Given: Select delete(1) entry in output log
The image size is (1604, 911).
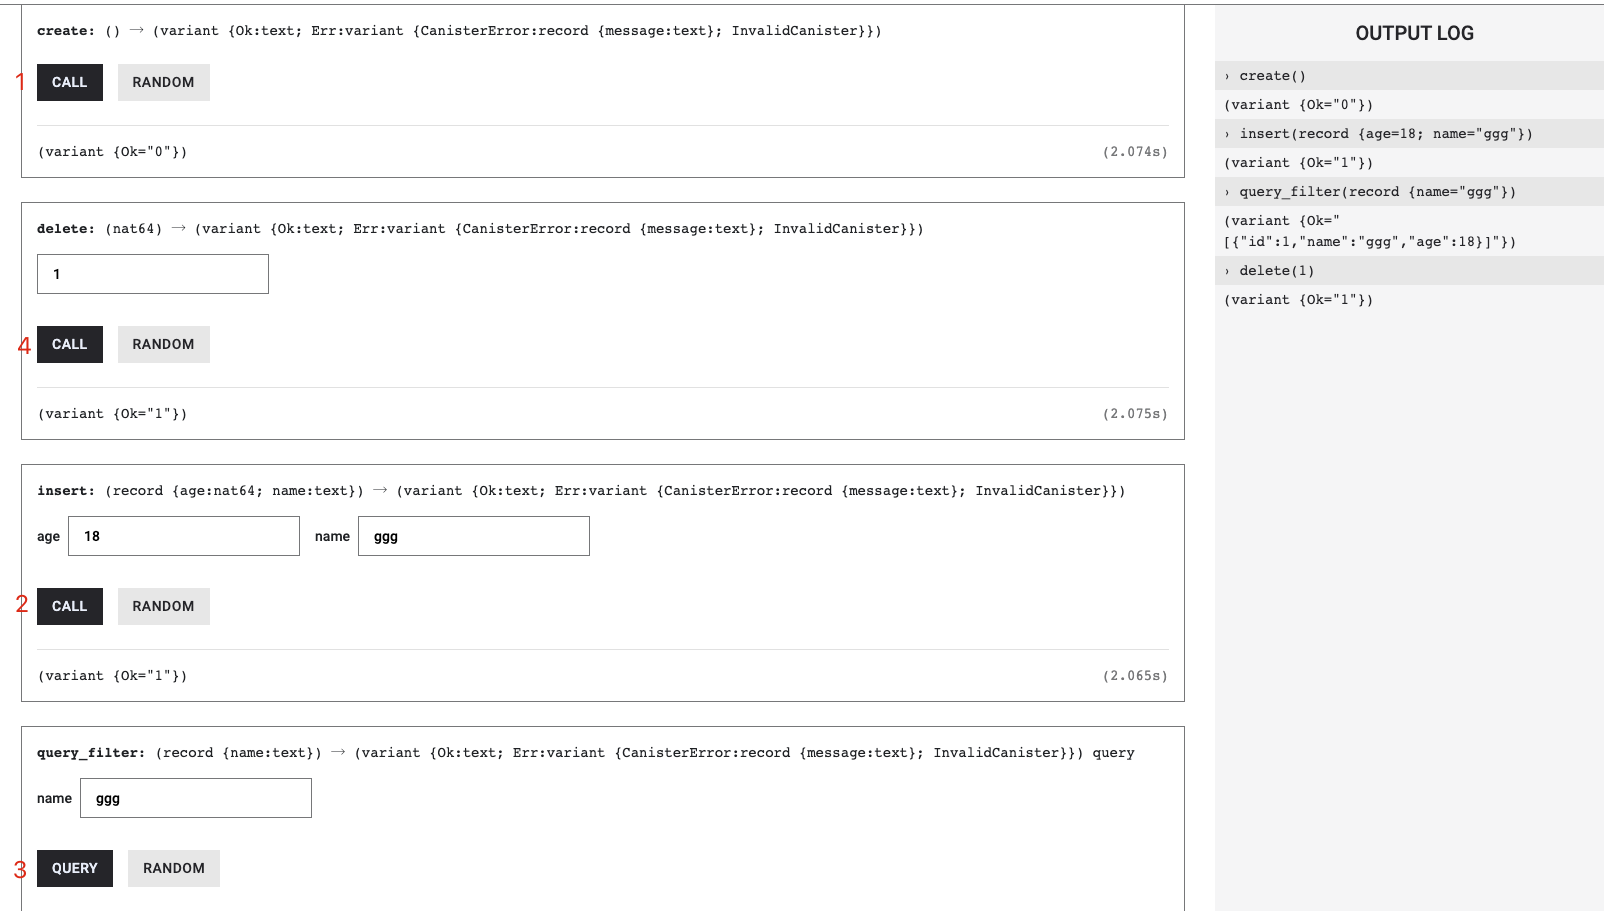Looking at the screenshot, I should click(1276, 271).
